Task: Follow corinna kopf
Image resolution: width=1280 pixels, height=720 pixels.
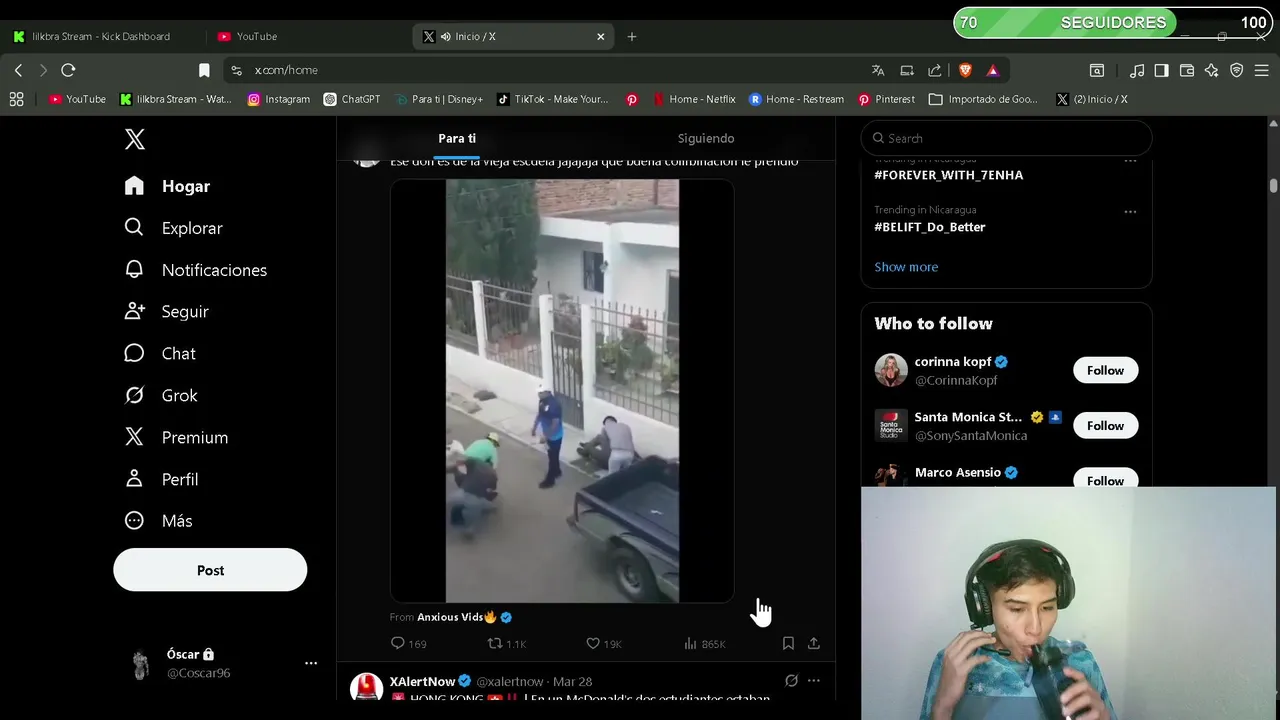Action: pos(1105,370)
